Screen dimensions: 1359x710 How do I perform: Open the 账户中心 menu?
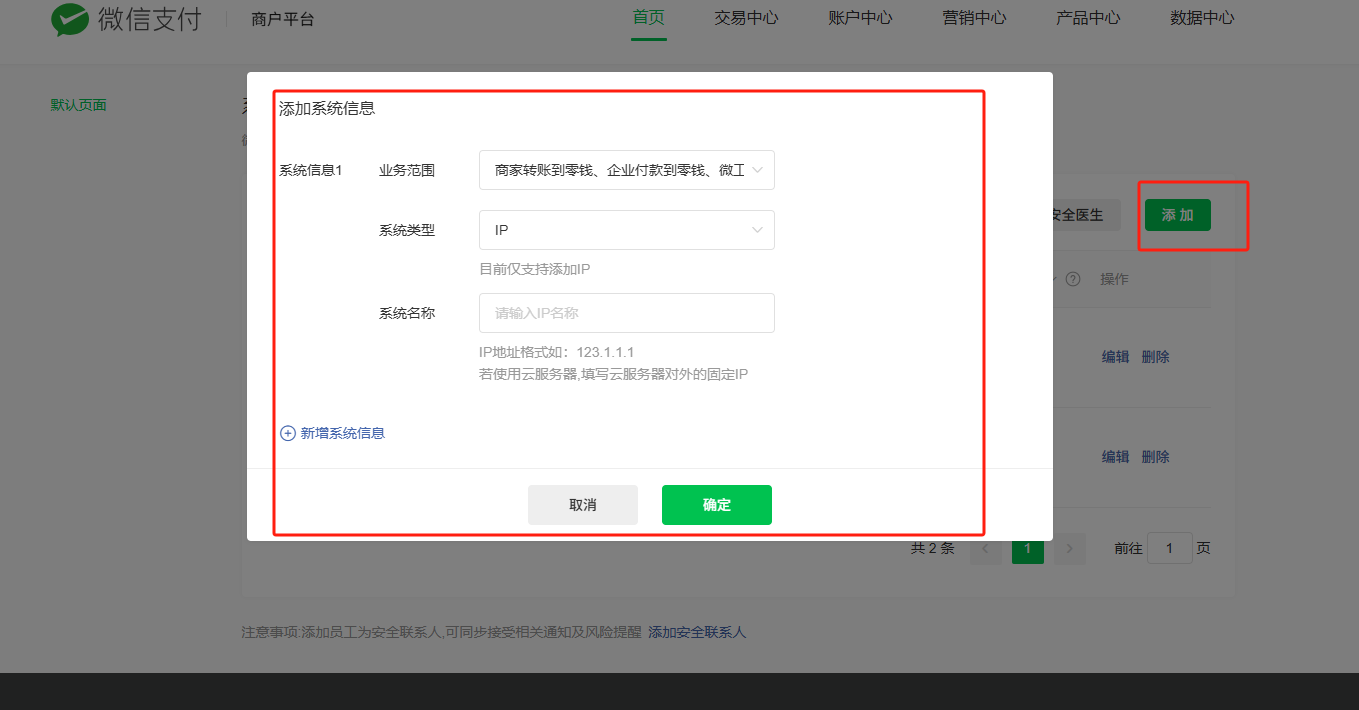[x=860, y=18]
